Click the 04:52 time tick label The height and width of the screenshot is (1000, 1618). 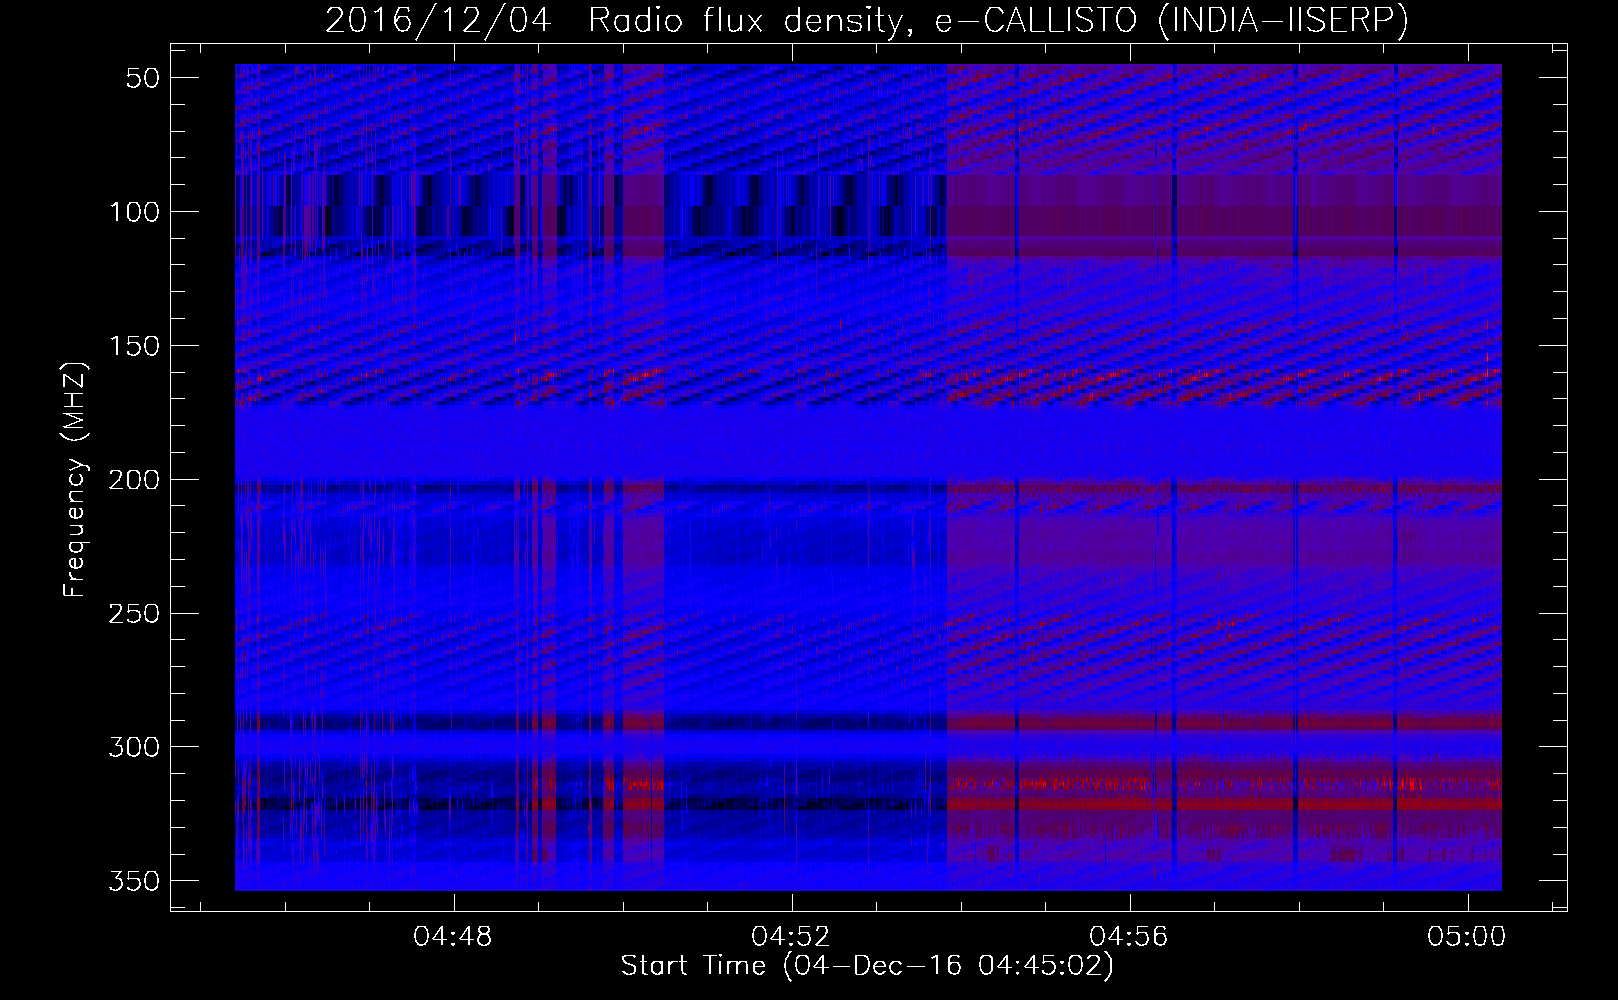(791, 937)
